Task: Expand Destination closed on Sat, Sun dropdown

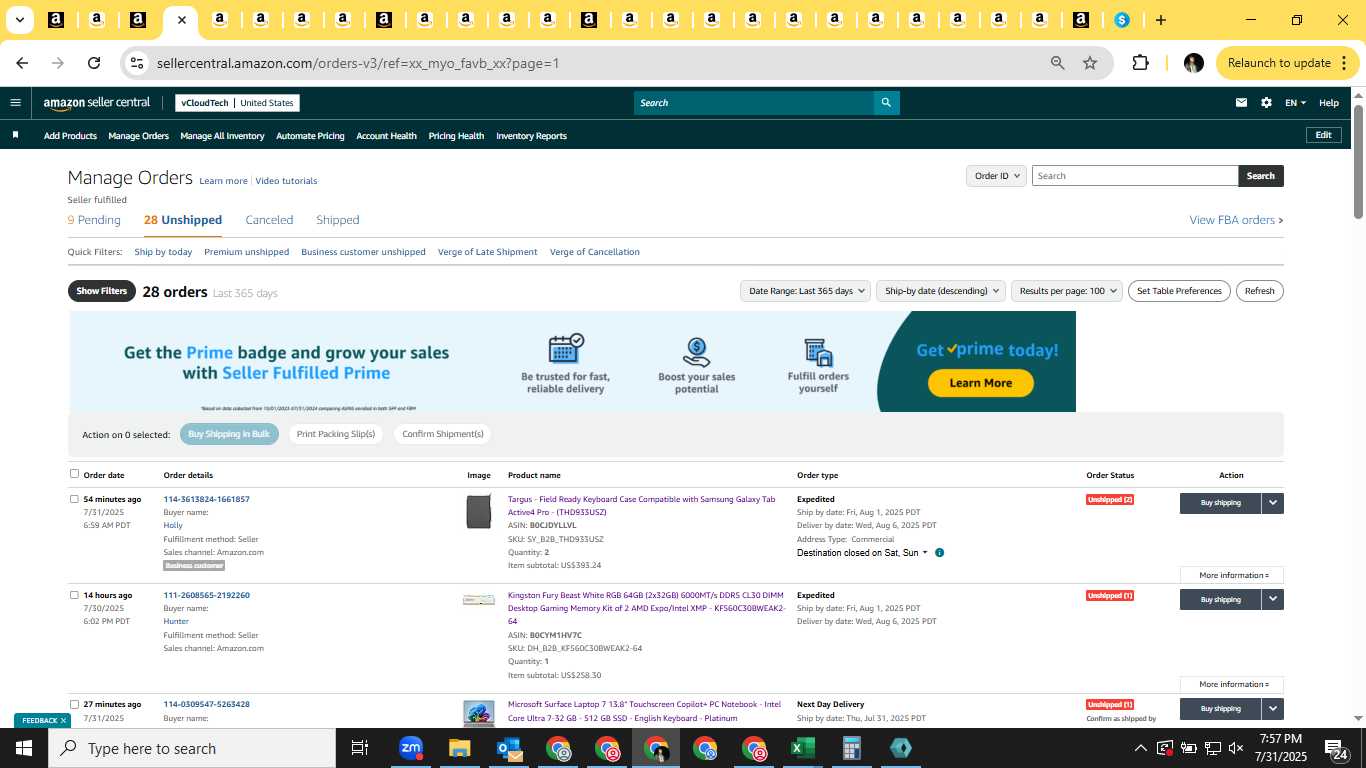Action: pos(862,553)
